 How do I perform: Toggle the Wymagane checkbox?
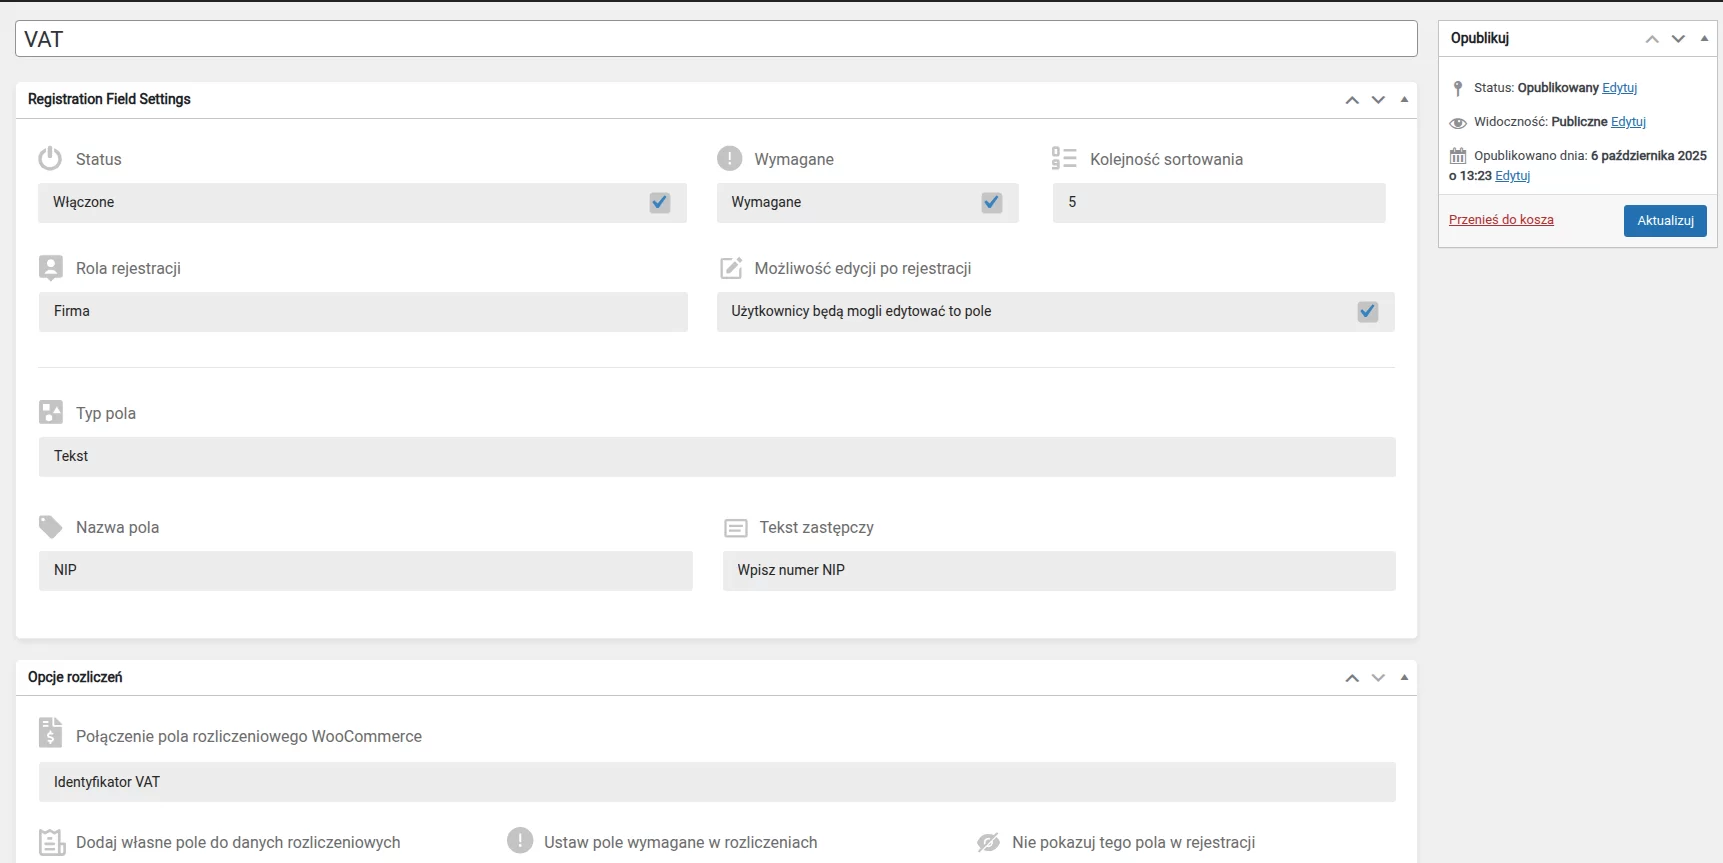pos(992,203)
